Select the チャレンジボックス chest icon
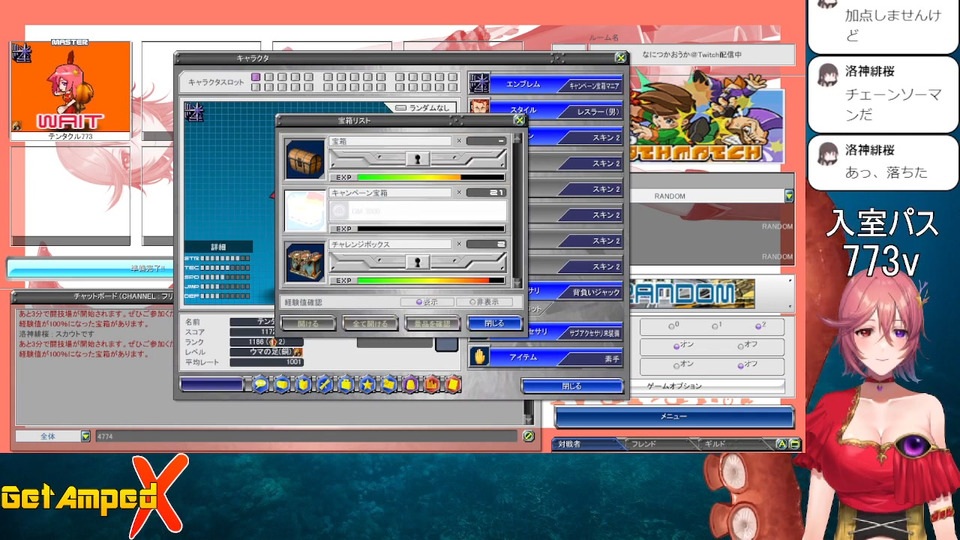960x540 pixels. [x=304, y=262]
